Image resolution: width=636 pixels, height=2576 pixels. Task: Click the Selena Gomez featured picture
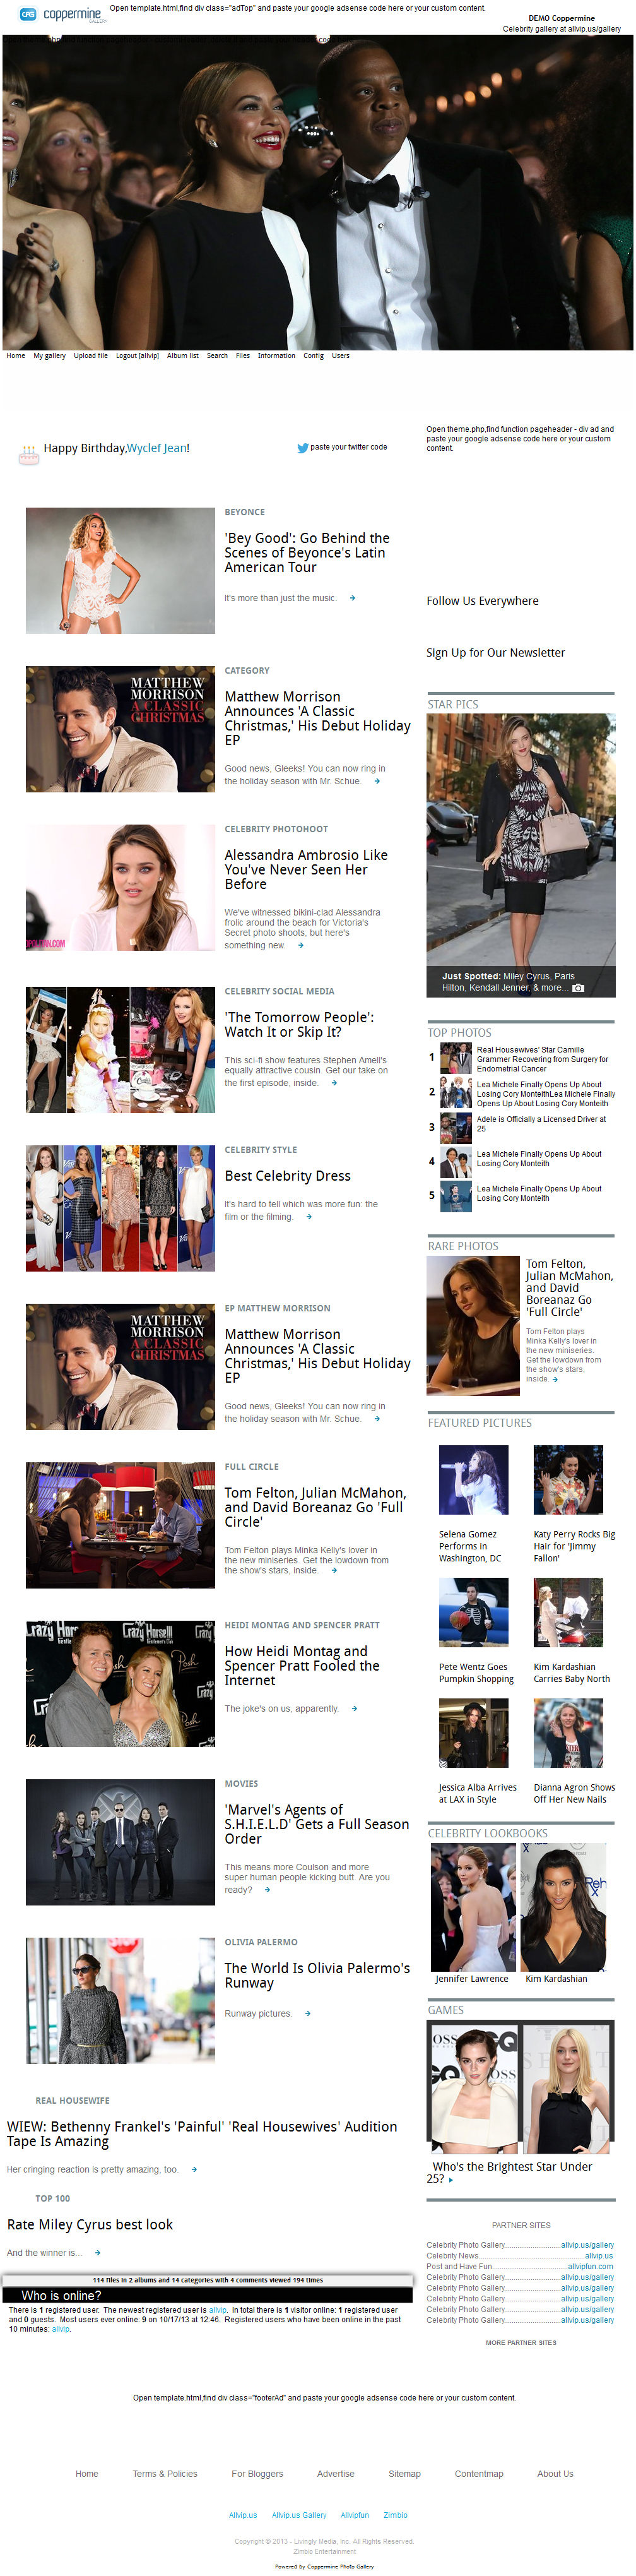tap(474, 1479)
